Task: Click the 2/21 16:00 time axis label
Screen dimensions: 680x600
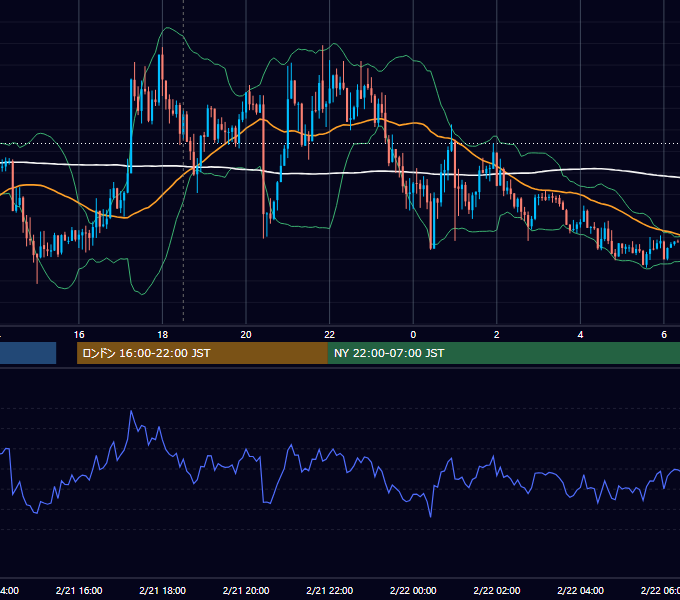Action: click(x=79, y=590)
